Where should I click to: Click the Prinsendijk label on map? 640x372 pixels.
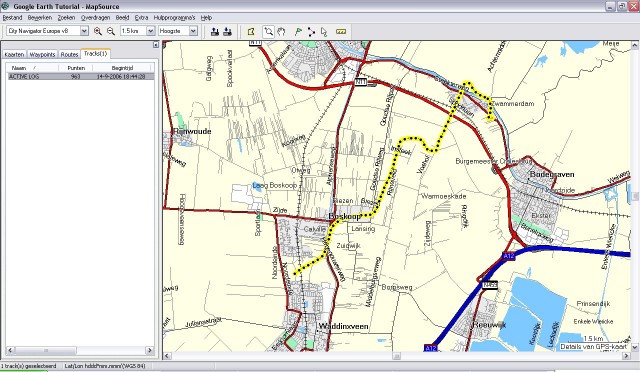click(x=593, y=304)
